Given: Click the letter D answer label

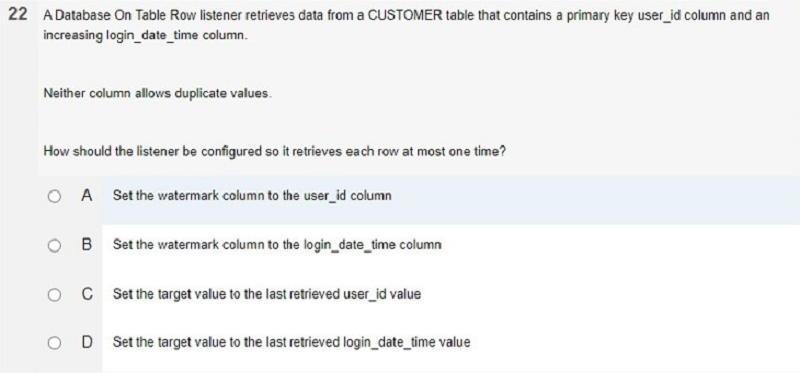Looking at the screenshot, I should 87,342.
